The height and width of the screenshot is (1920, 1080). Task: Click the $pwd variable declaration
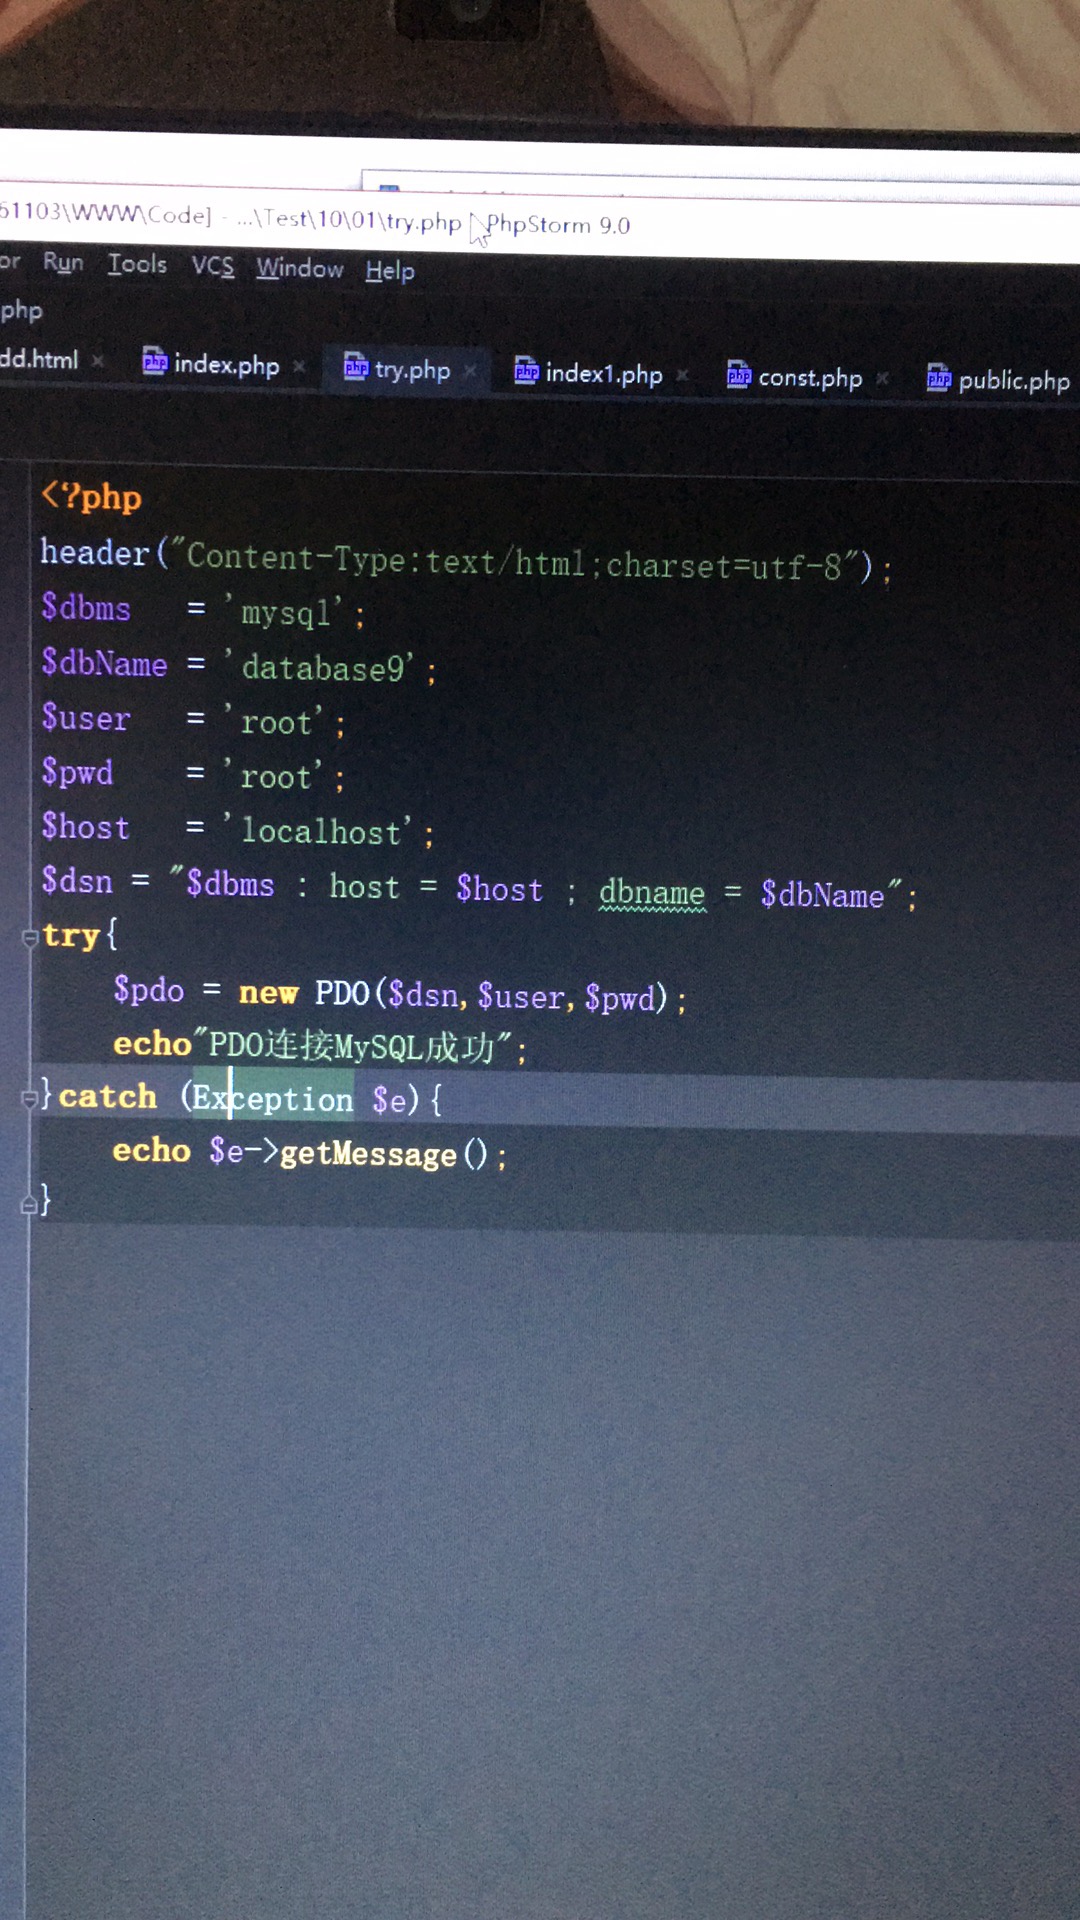point(77,772)
